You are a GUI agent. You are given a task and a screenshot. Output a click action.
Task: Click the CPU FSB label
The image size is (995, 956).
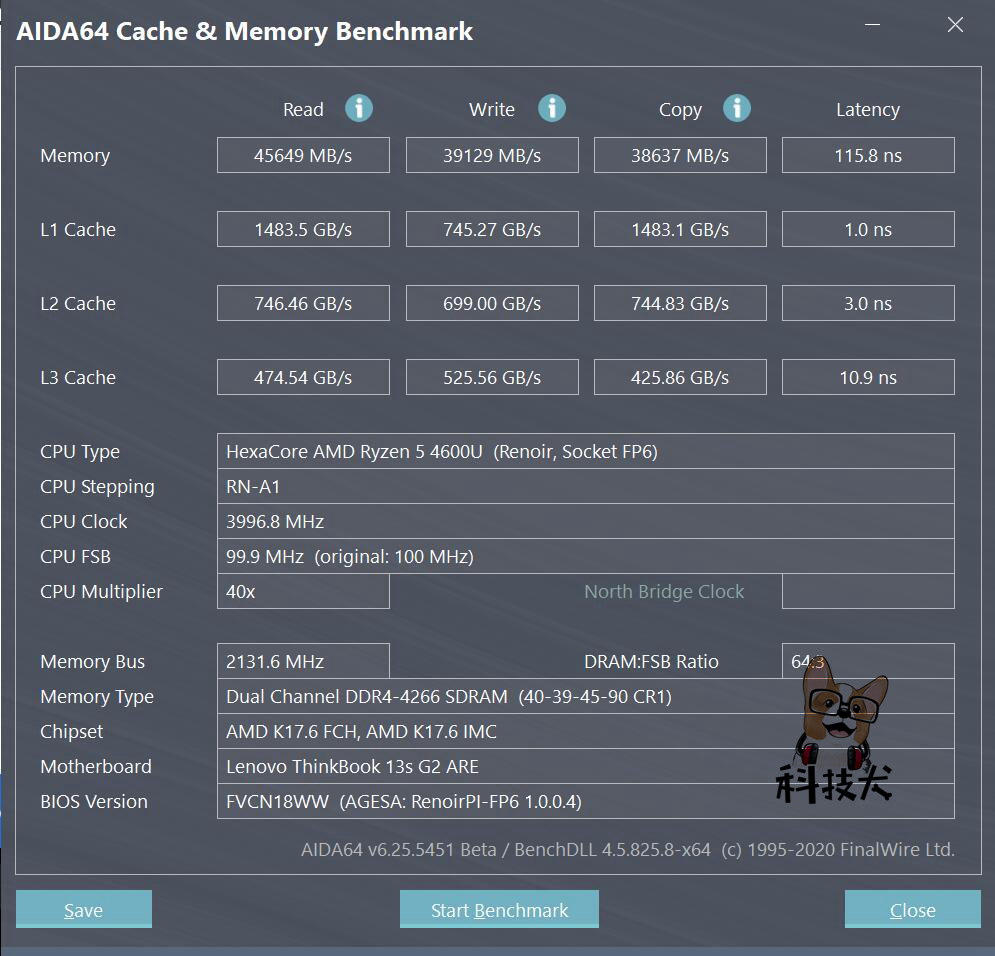pyautogui.click(x=76, y=556)
